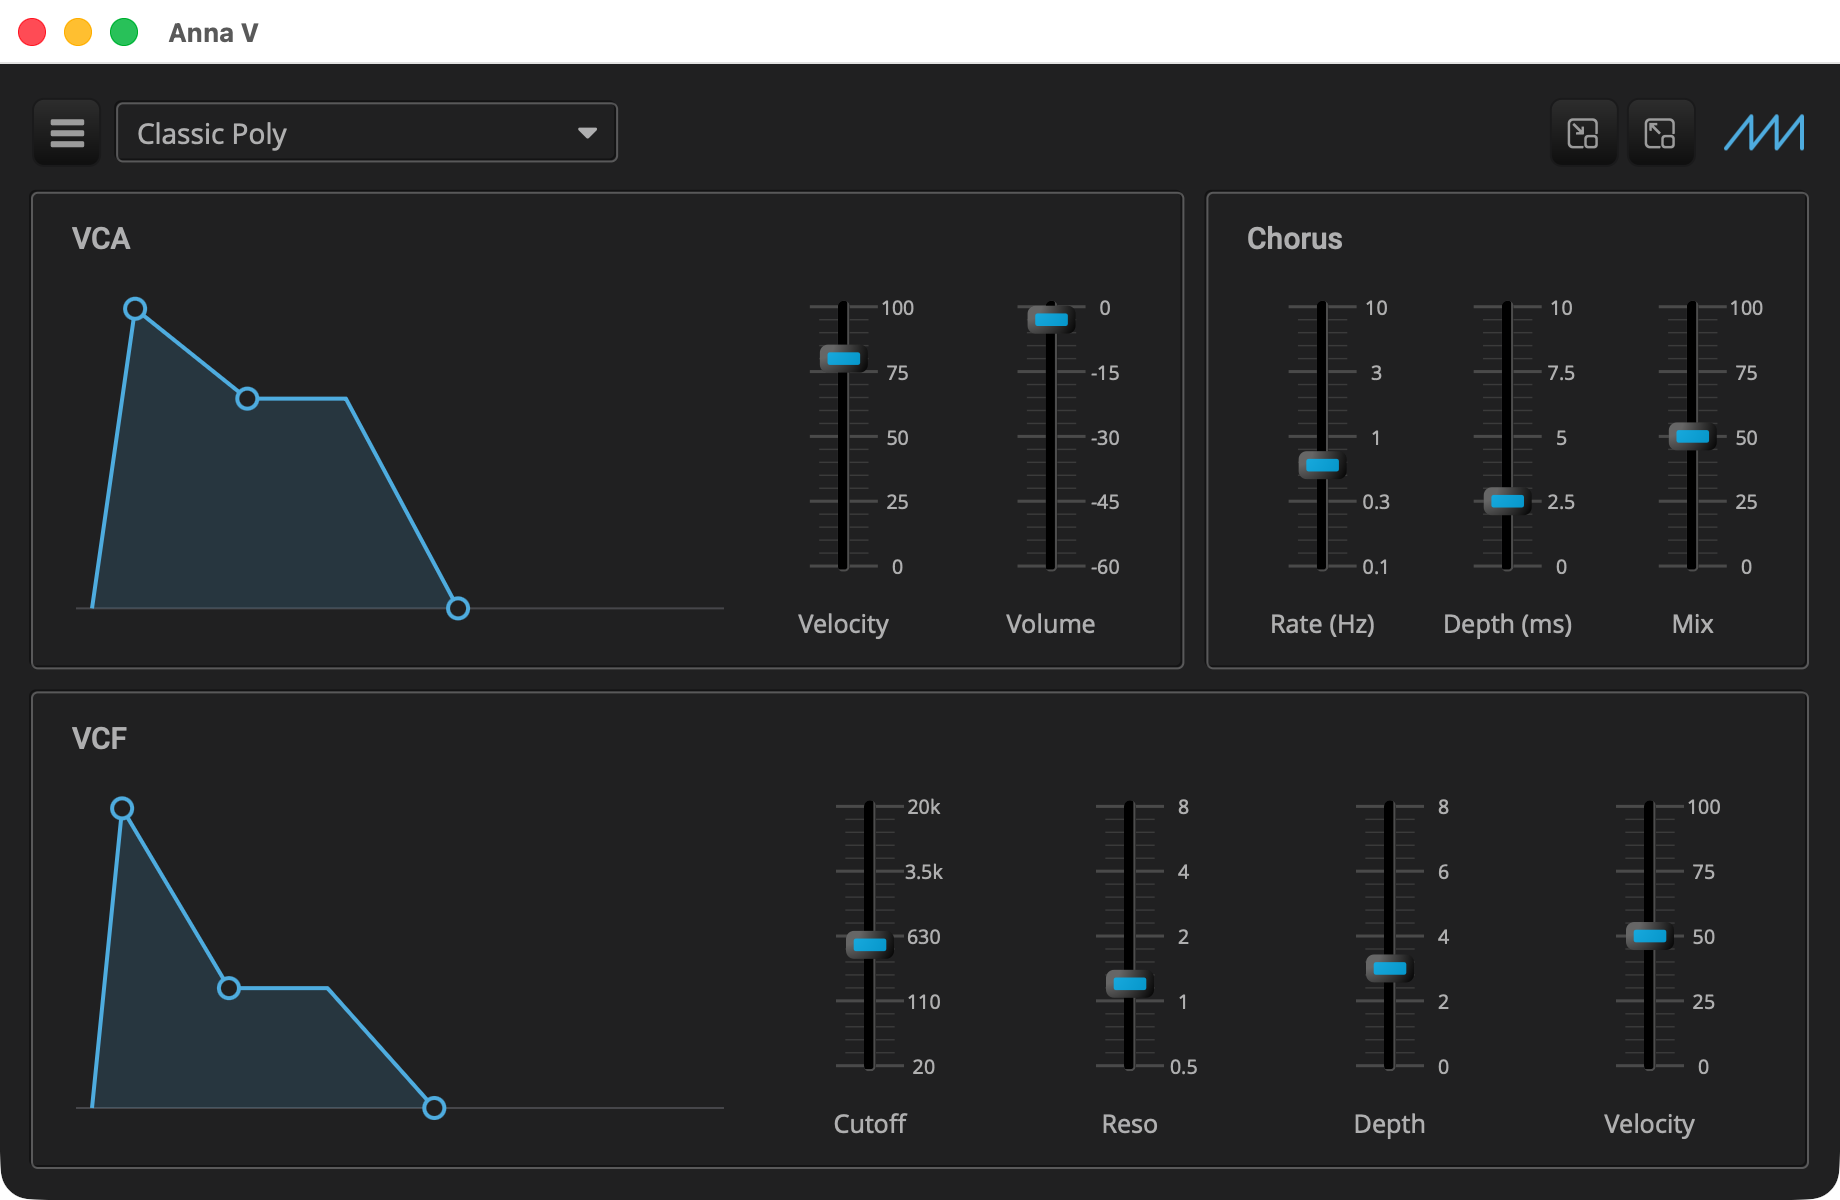Viewport: 1840px width, 1200px height.
Task: Select the VCF envelope release end node
Action: pos(434,1108)
